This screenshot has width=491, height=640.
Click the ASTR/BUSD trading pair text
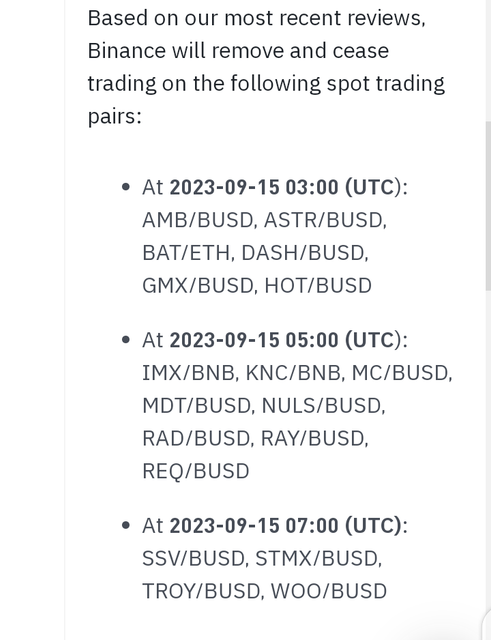click(x=324, y=220)
